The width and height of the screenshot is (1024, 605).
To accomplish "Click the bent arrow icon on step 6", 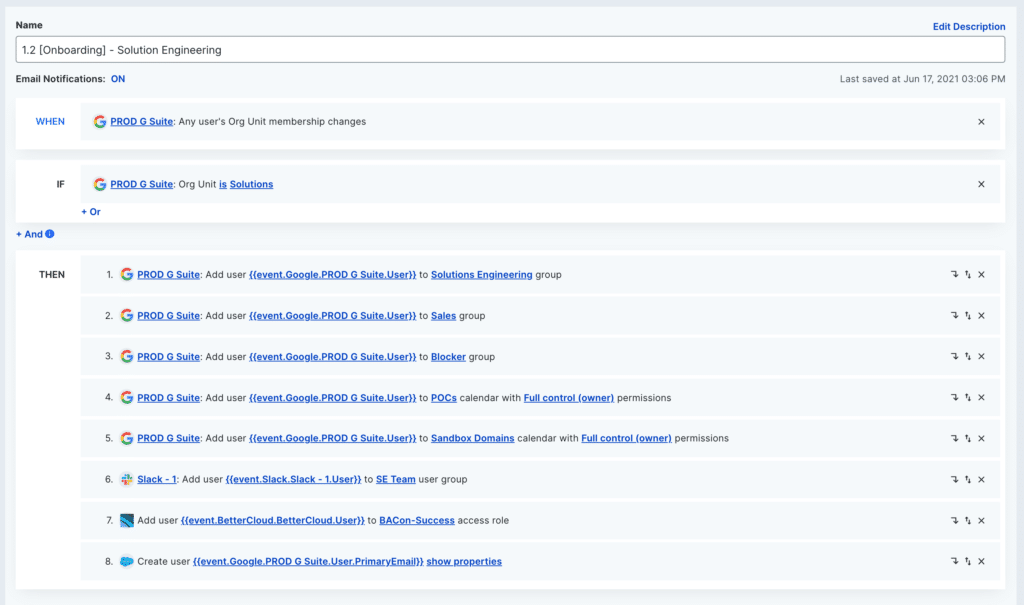I will 954,480.
